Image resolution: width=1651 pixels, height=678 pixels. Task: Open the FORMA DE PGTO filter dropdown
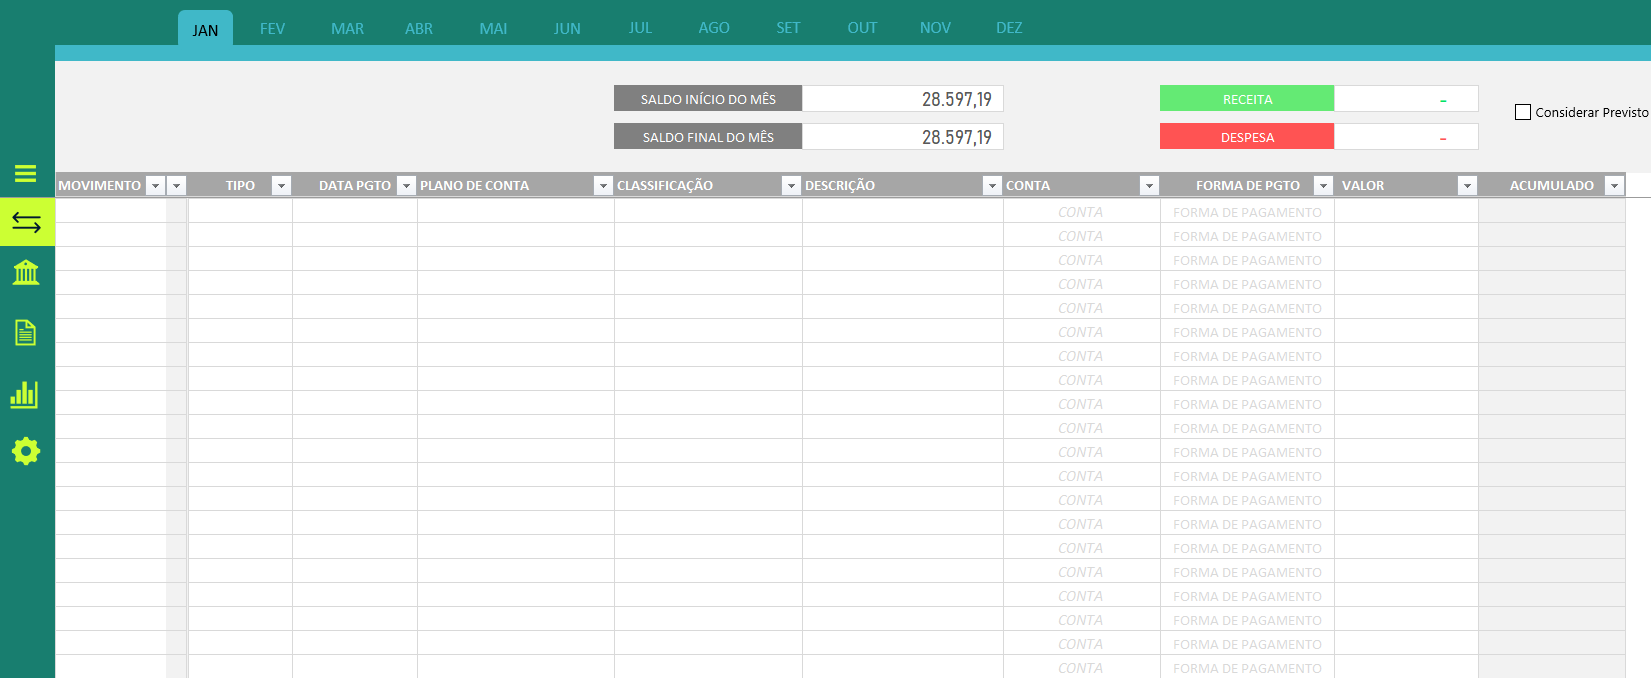(x=1323, y=186)
